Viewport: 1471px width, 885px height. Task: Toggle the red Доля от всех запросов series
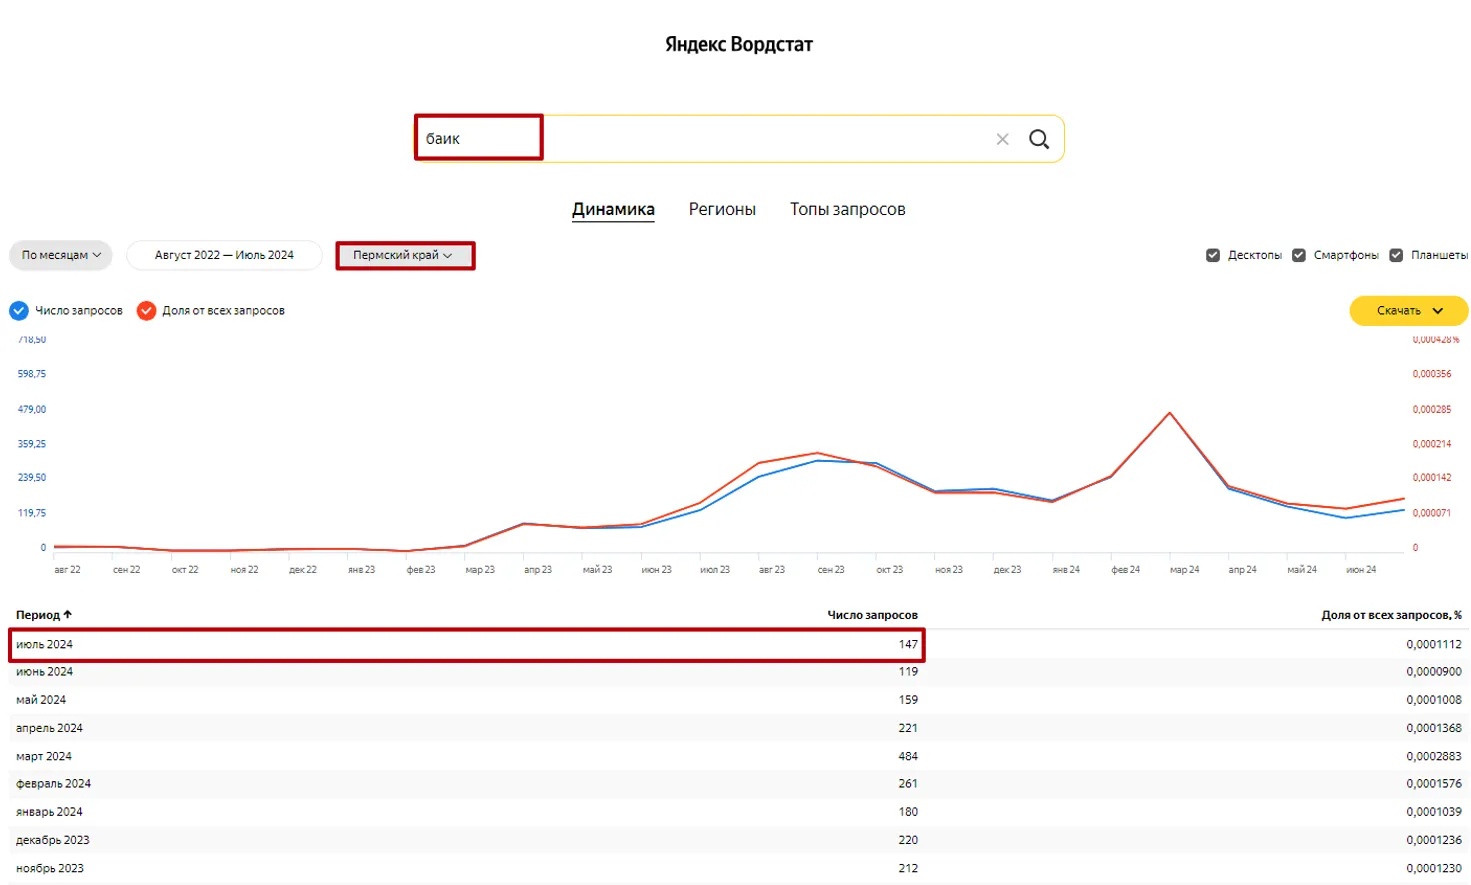tap(146, 311)
